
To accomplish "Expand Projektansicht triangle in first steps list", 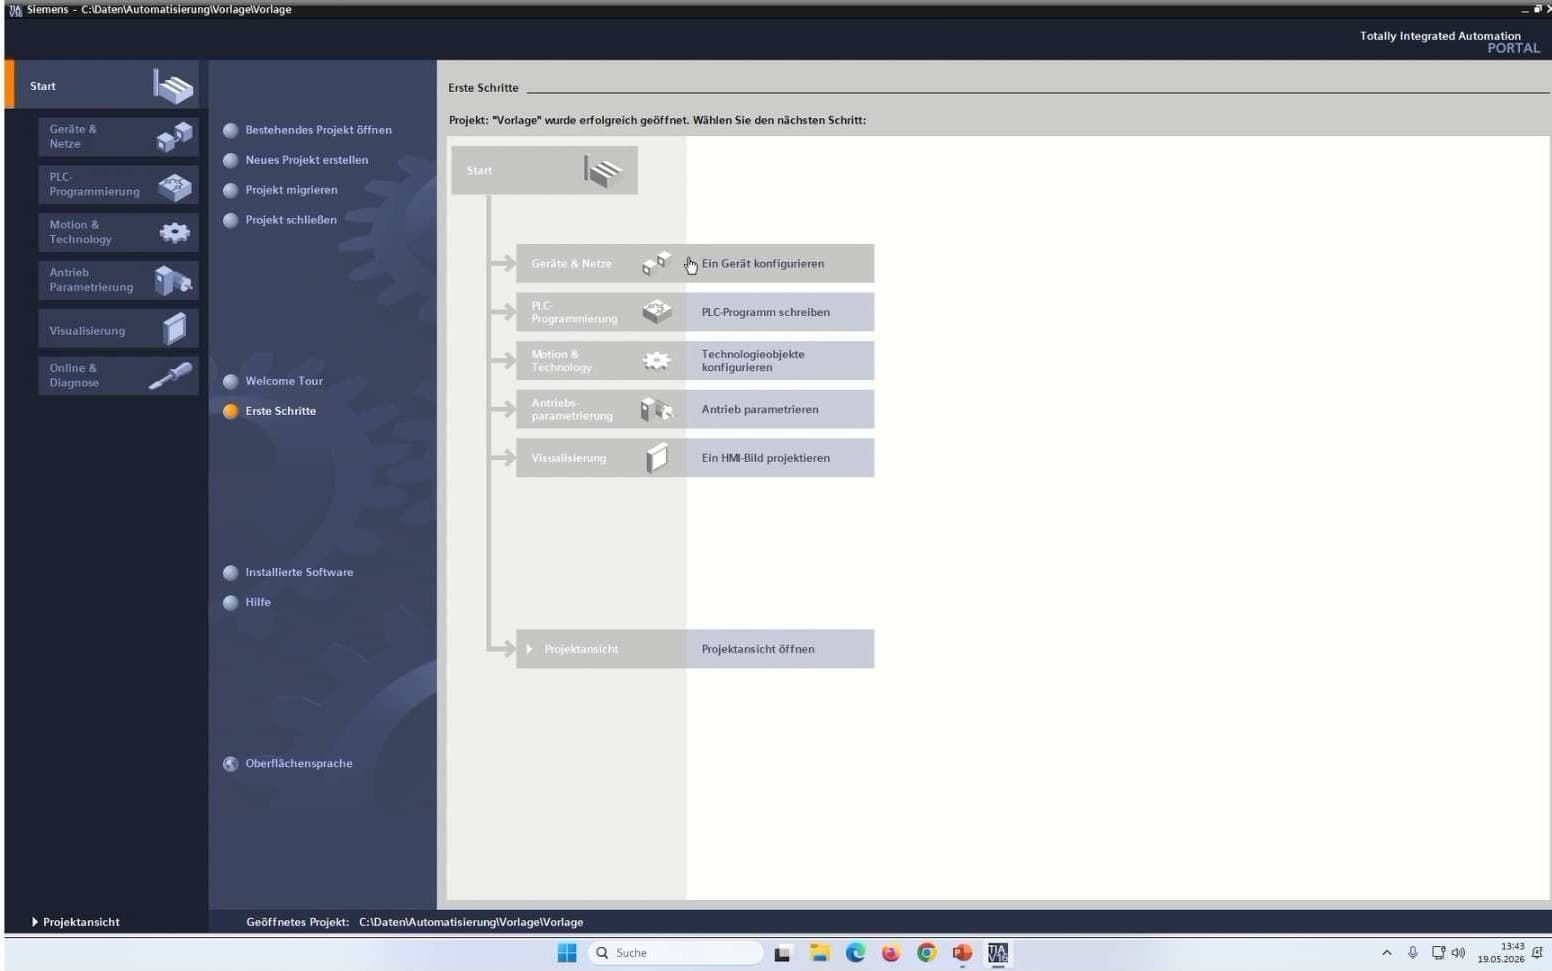I will pyautogui.click(x=529, y=649).
